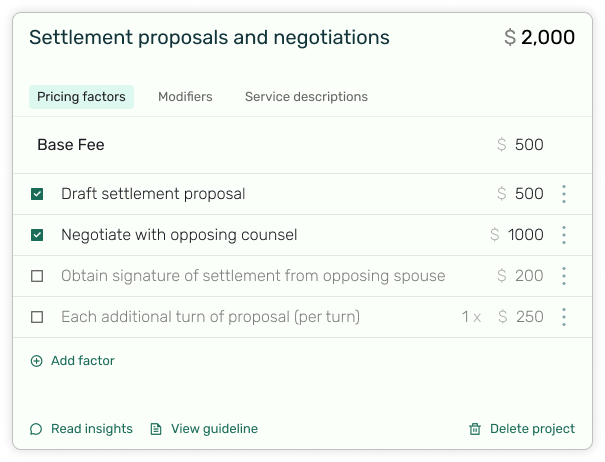Open the View guideline link
Screen dimensions: 605x462
215,429
